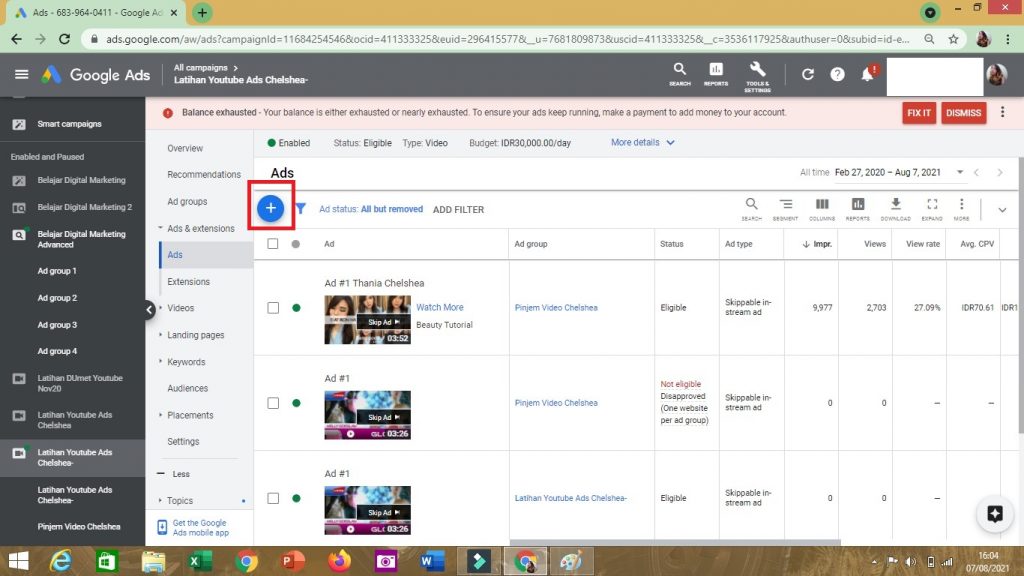Screen dimensions: 1024x576
Task: Toggle the select-all ads header checkbox
Action: pyautogui.click(x=273, y=244)
